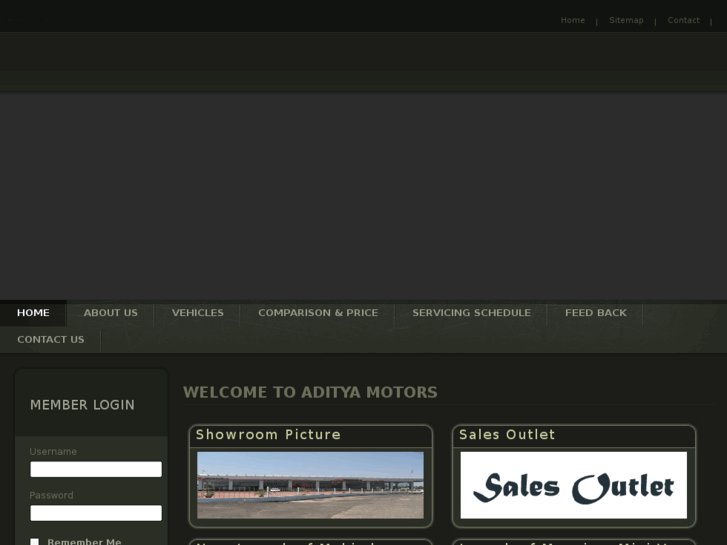Open COMPARISON & PRICE page

[318, 313]
